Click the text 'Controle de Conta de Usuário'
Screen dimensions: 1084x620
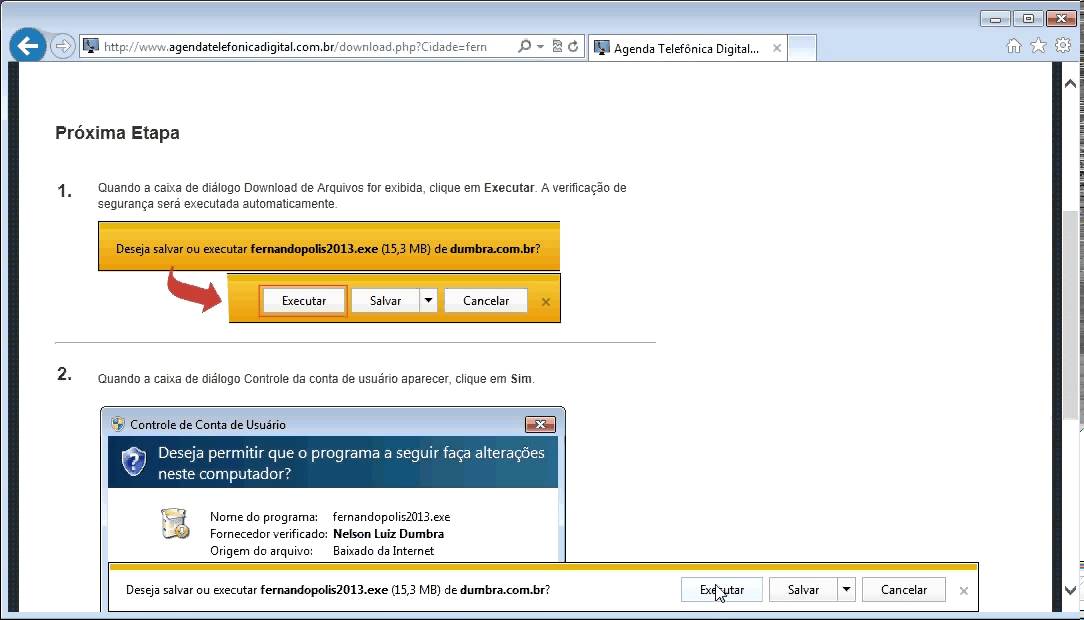208,424
